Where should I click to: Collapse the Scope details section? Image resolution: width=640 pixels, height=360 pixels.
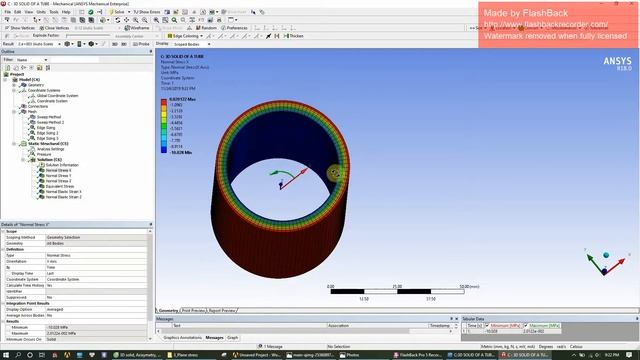pos(4,231)
